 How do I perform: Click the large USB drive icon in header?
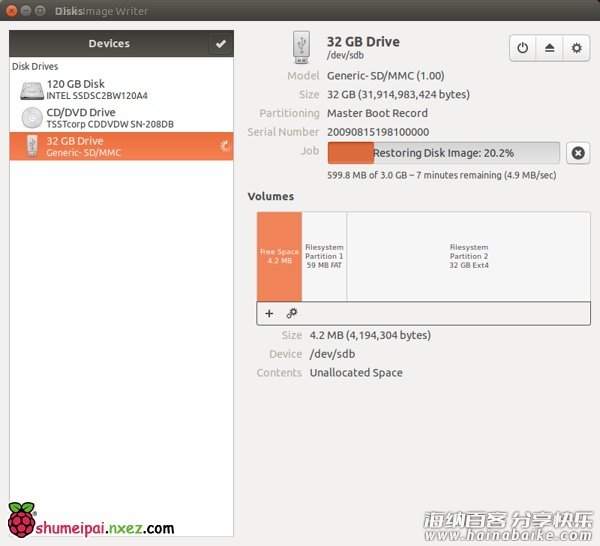tap(301, 47)
